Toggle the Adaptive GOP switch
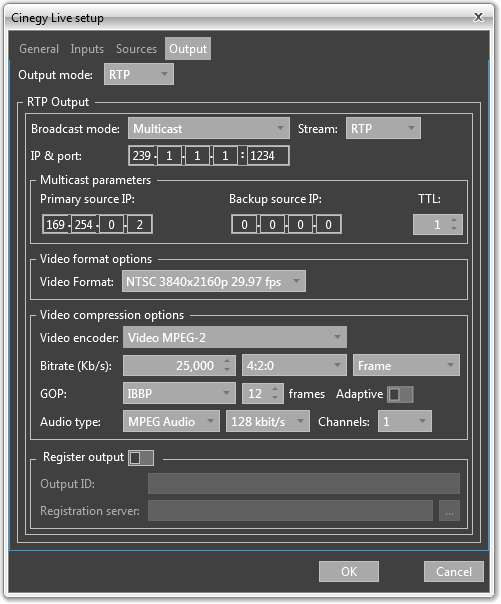Viewport: 501px width, 604px height. pyautogui.click(x=400, y=394)
